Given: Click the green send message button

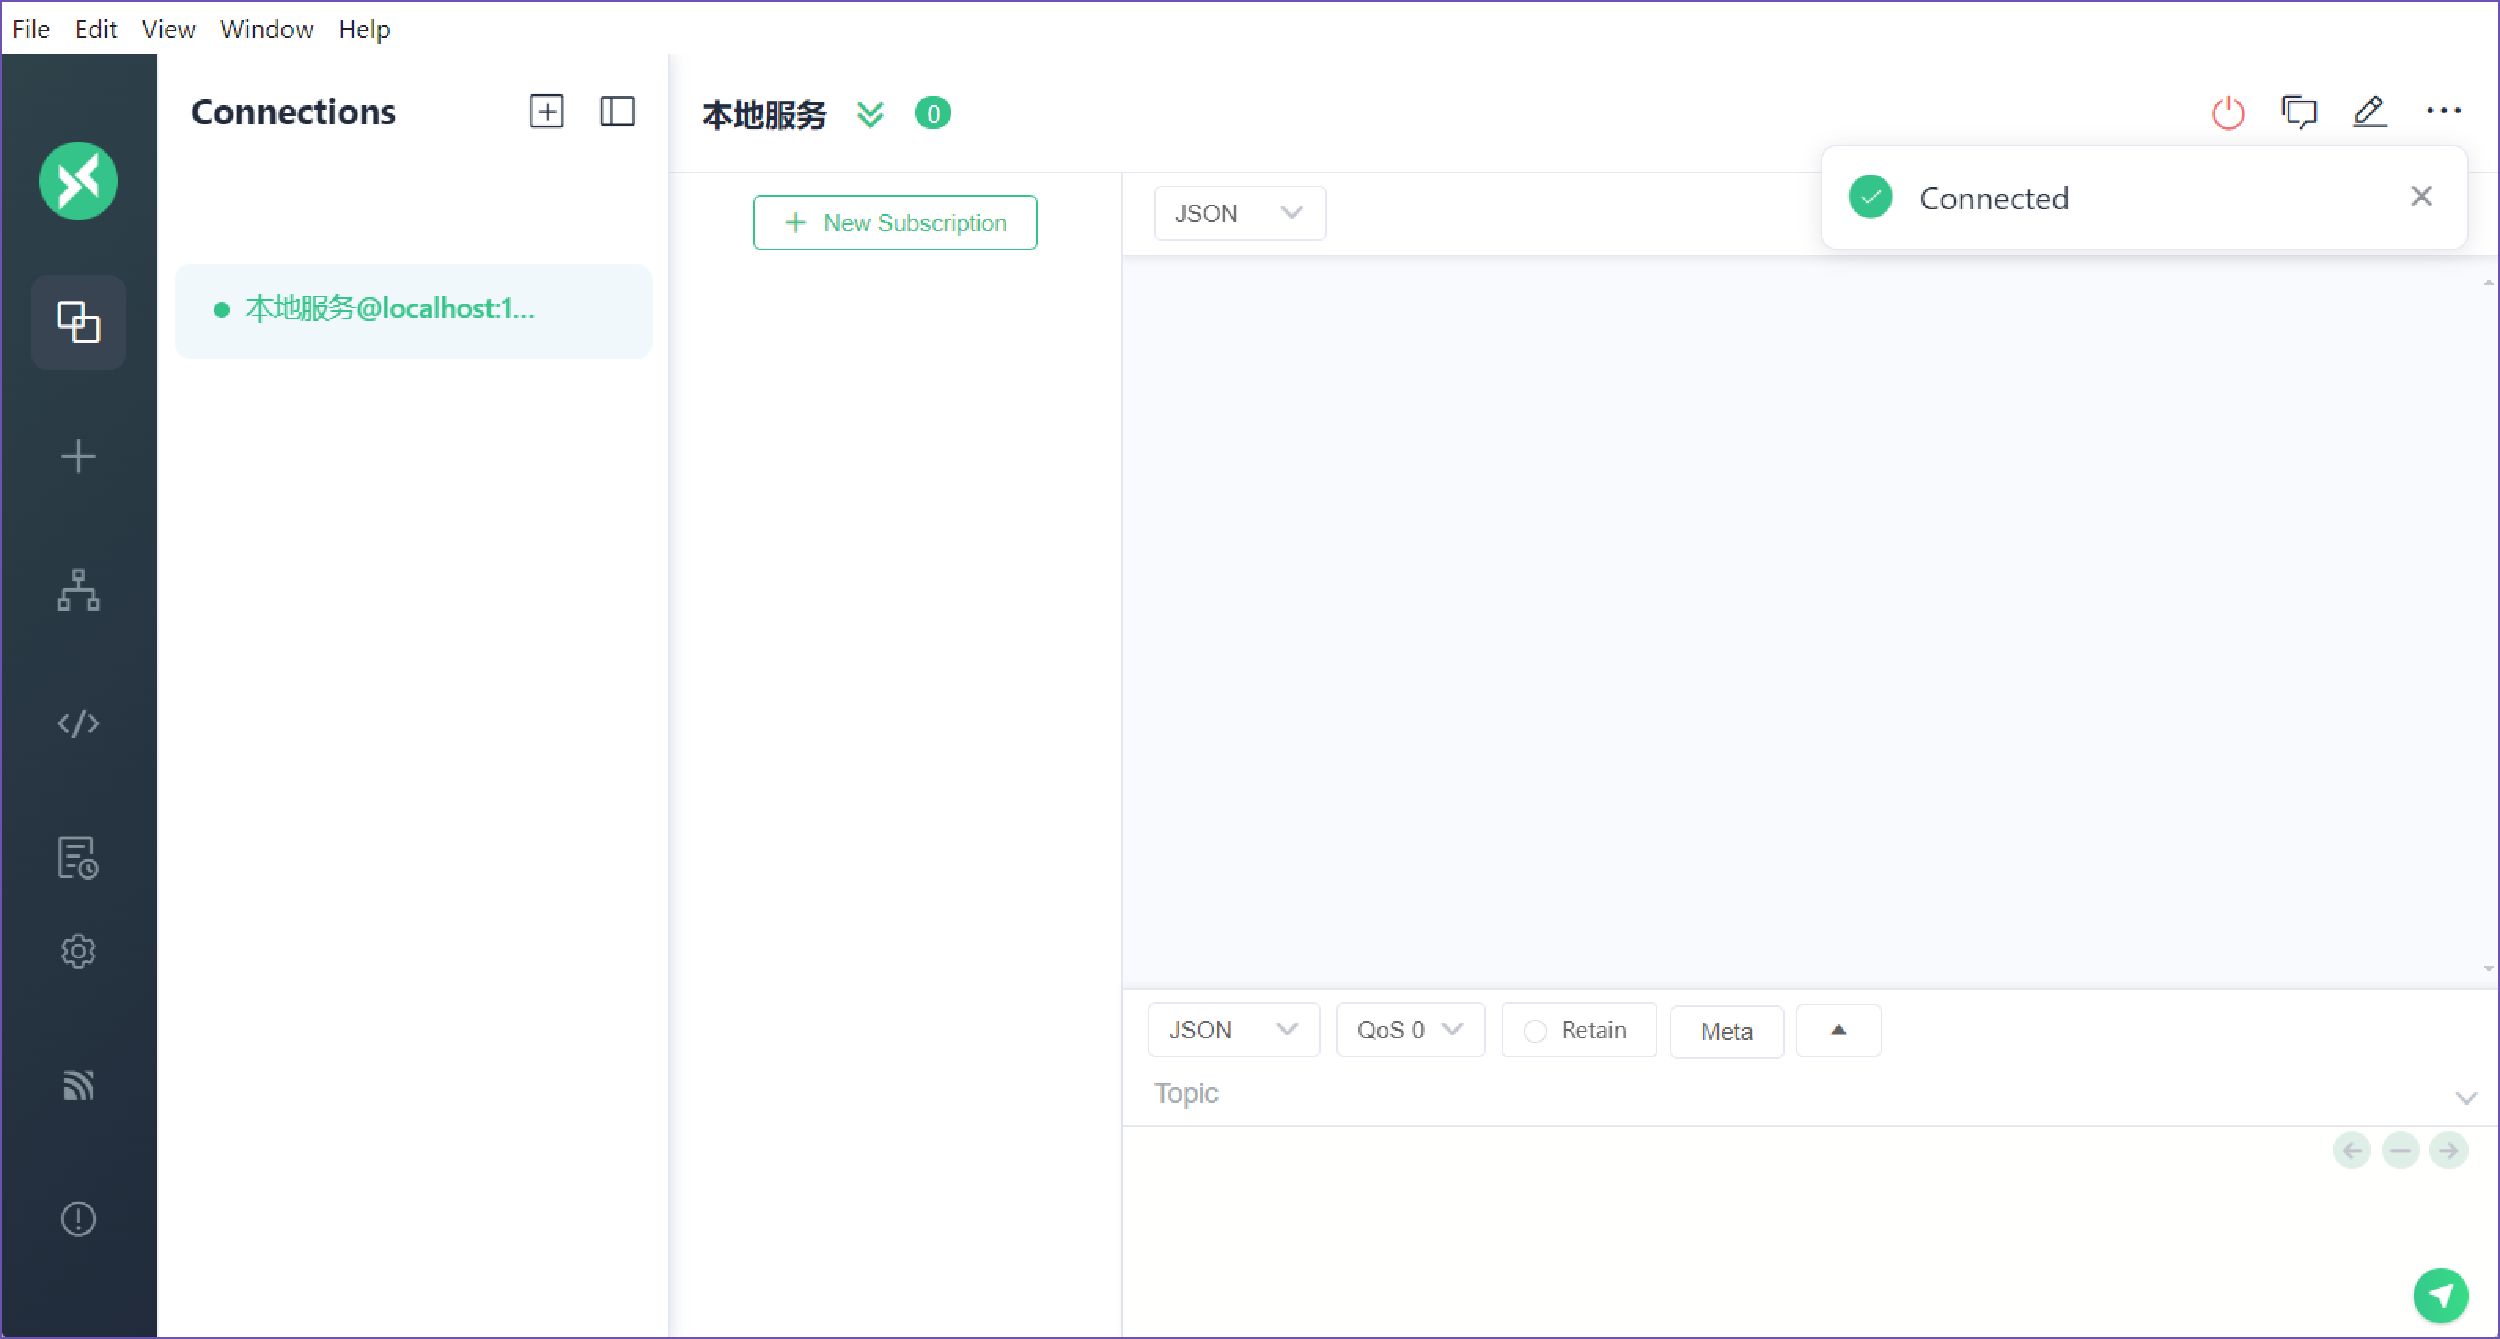Looking at the screenshot, I should click(2440, 1296).
